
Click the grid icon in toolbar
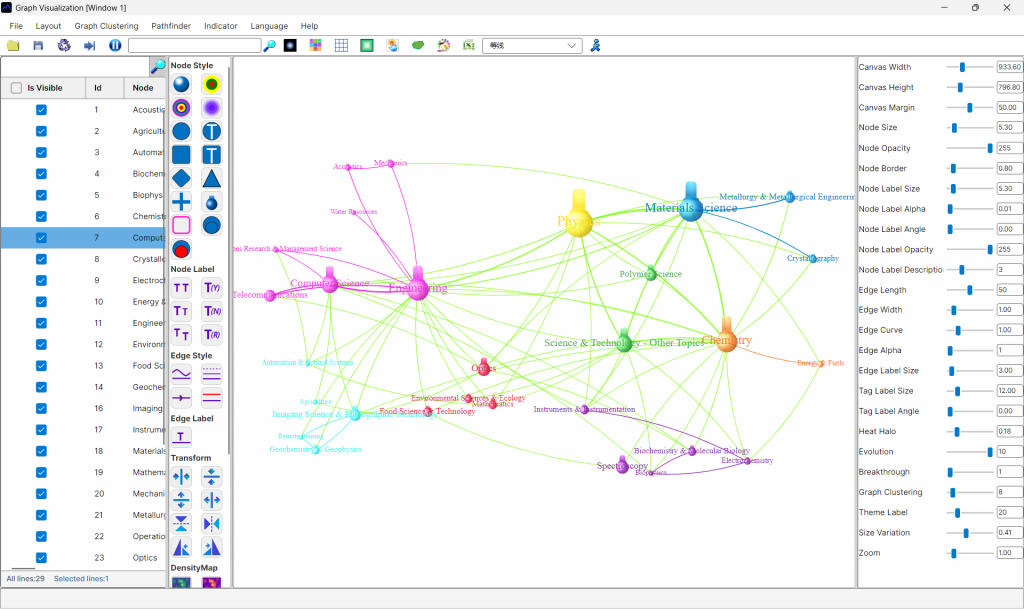[341, 46]
